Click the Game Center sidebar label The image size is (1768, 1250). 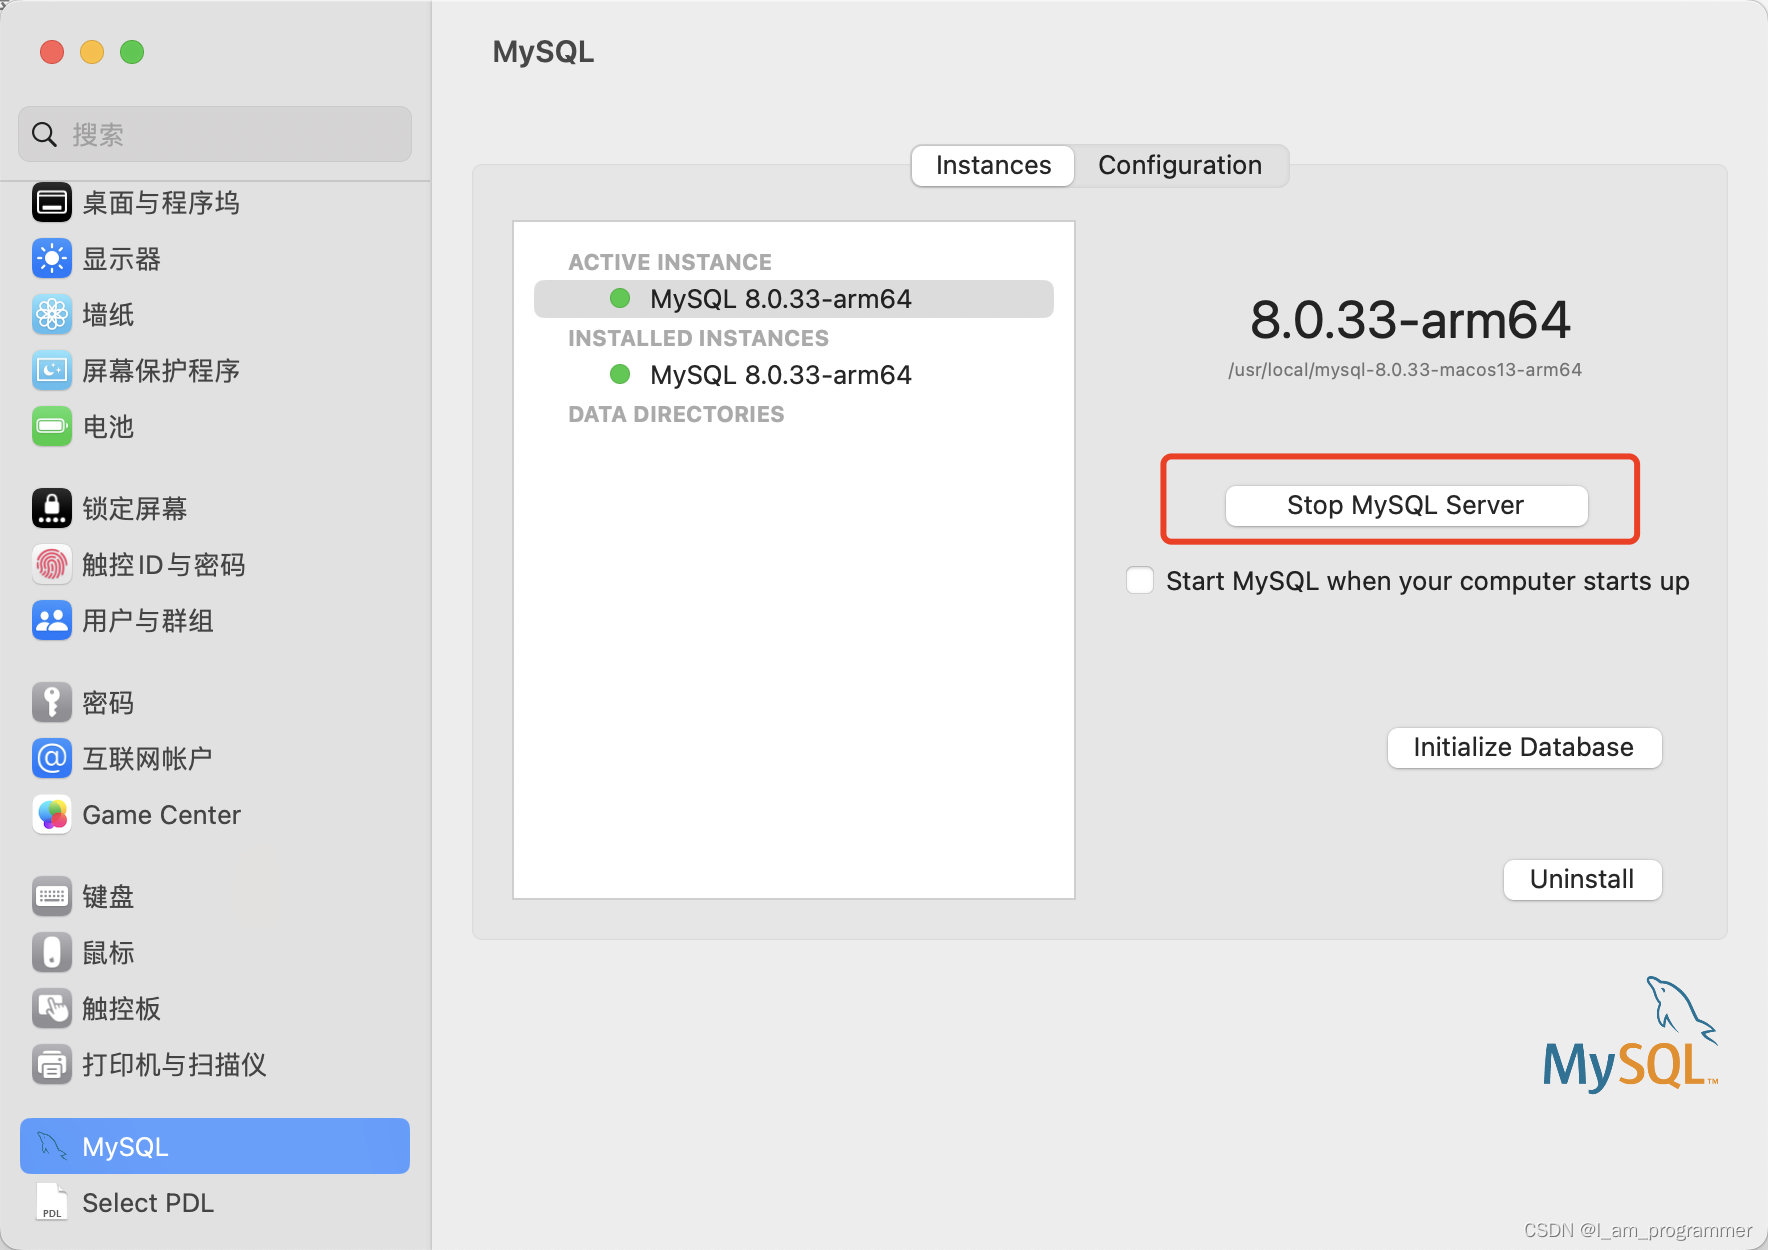pyautogui.click(x=161, y=815)
